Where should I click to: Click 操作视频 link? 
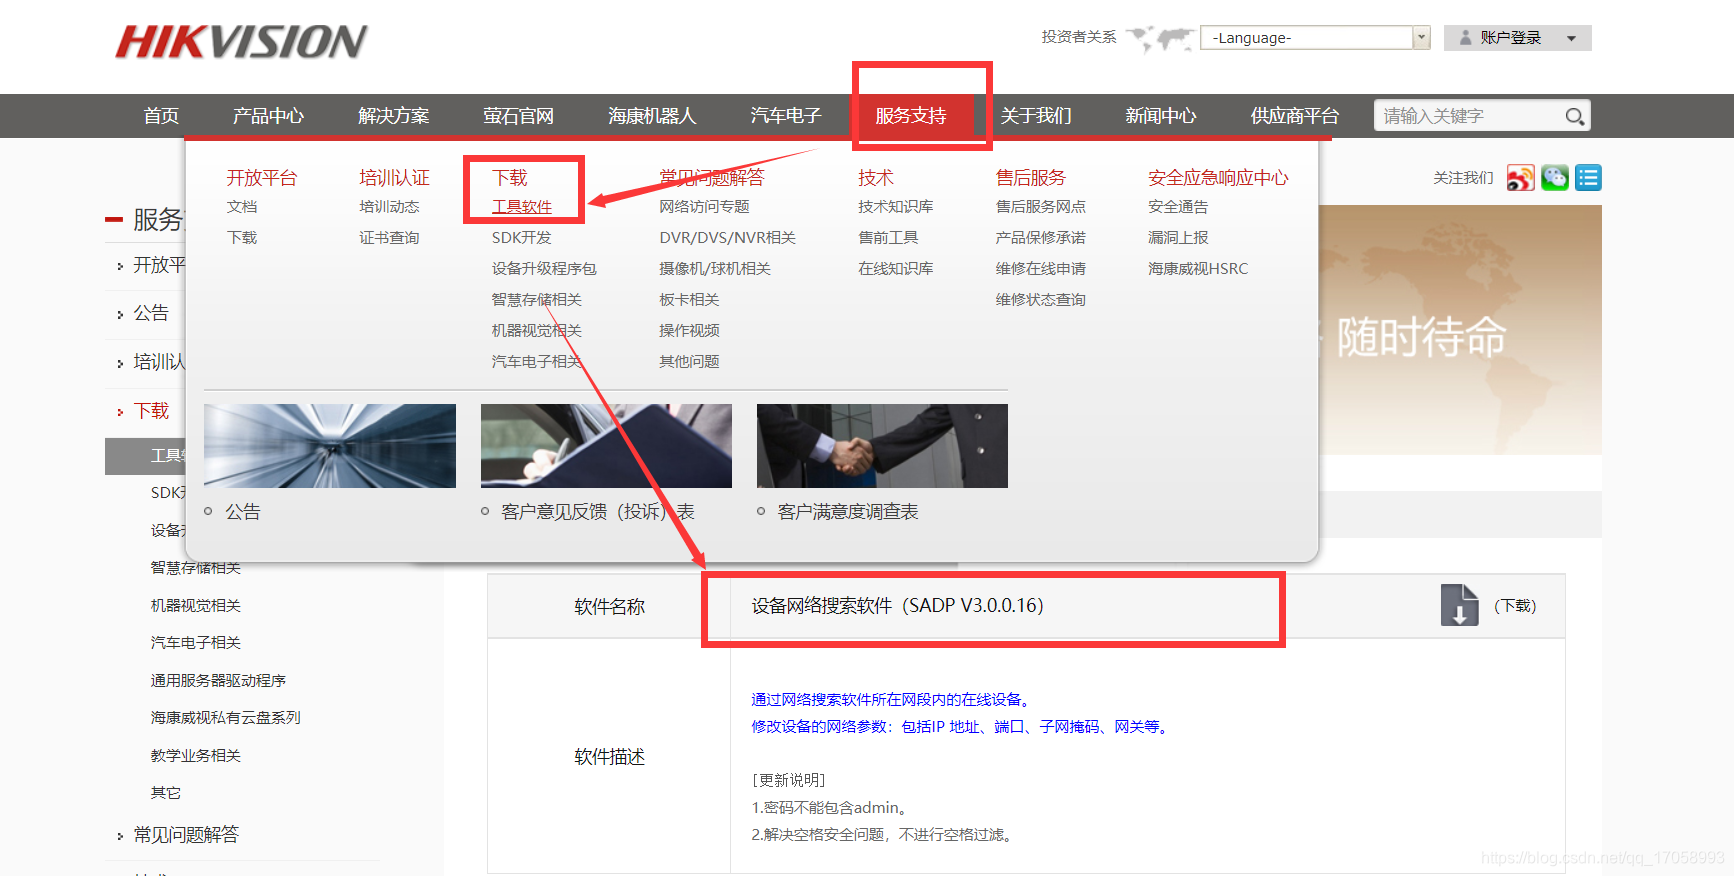click(x=689, y=331)
